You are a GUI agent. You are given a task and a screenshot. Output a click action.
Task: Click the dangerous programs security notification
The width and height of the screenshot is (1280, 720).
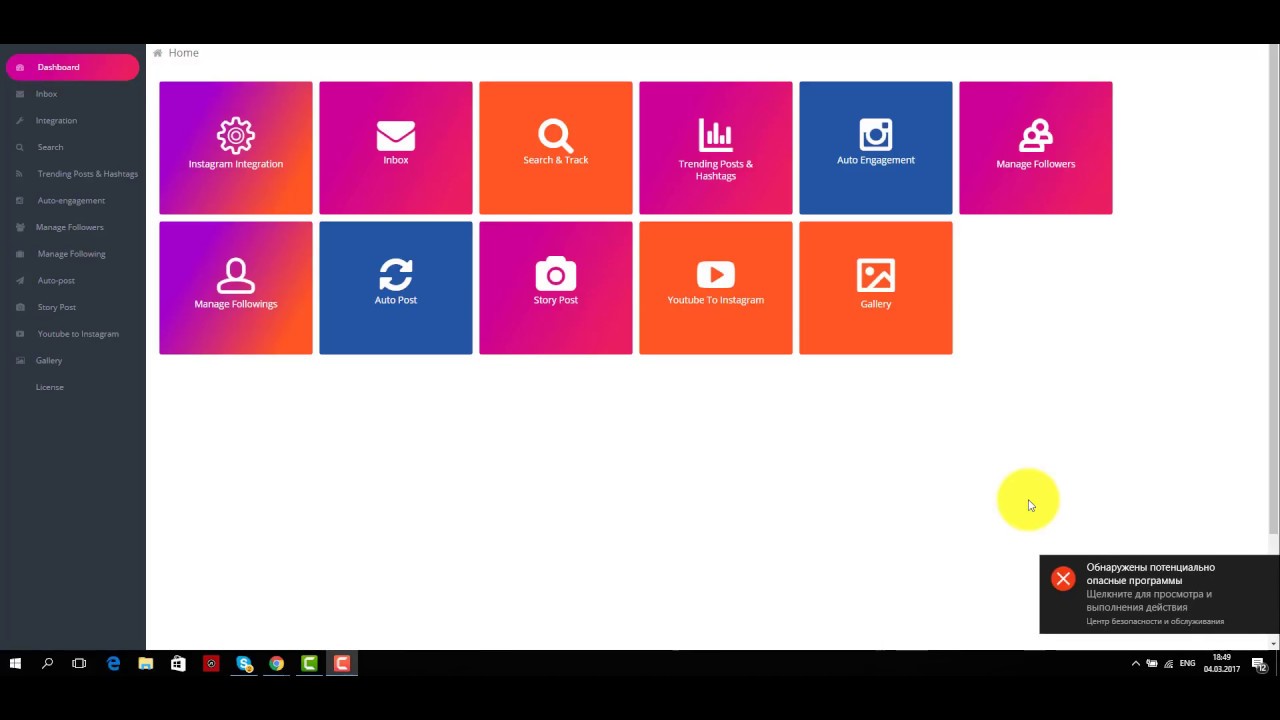1159,594
